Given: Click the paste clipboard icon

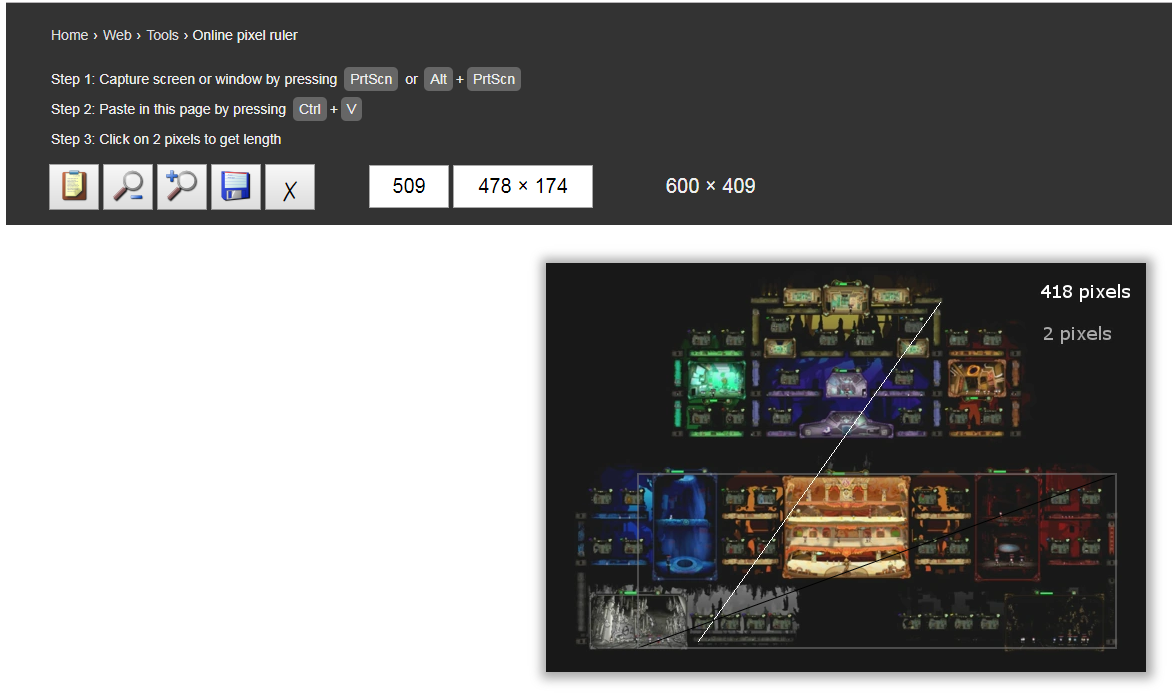Looking at the screenshot, I should click(x=74, y=187).
